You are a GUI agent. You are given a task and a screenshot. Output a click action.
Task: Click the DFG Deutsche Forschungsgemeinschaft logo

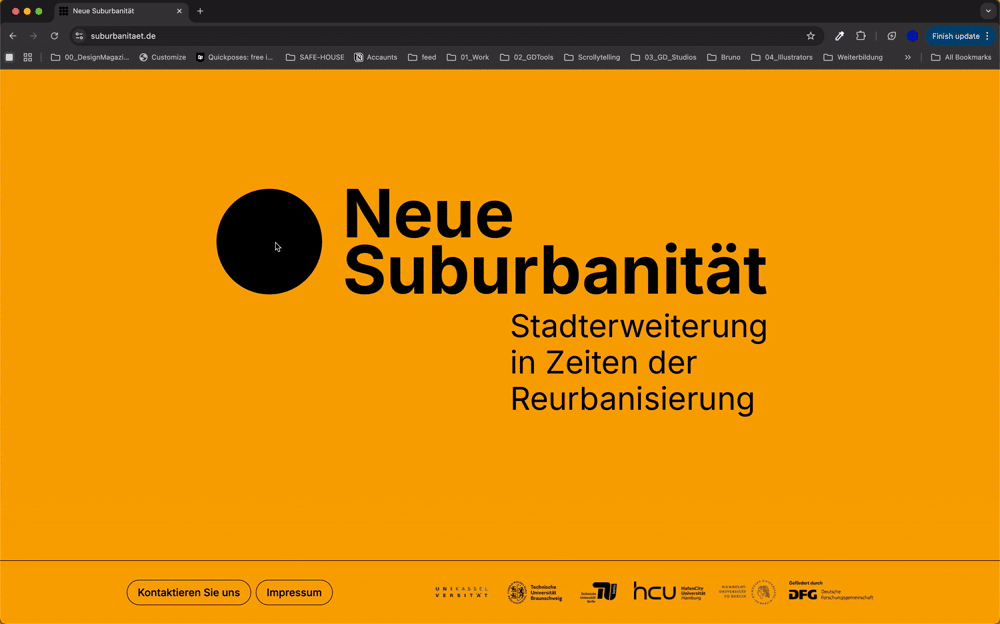coord(830,592)
